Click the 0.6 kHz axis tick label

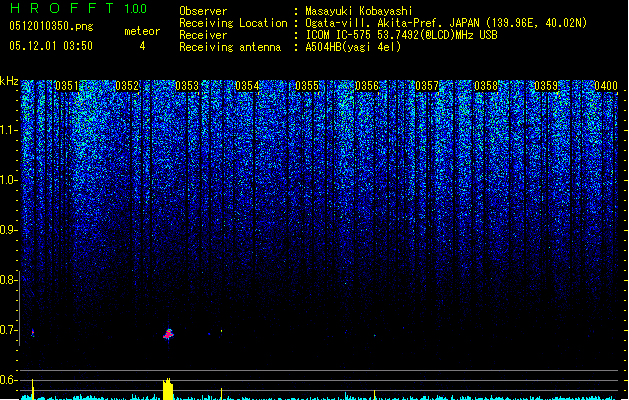click(x=8, y=380)
